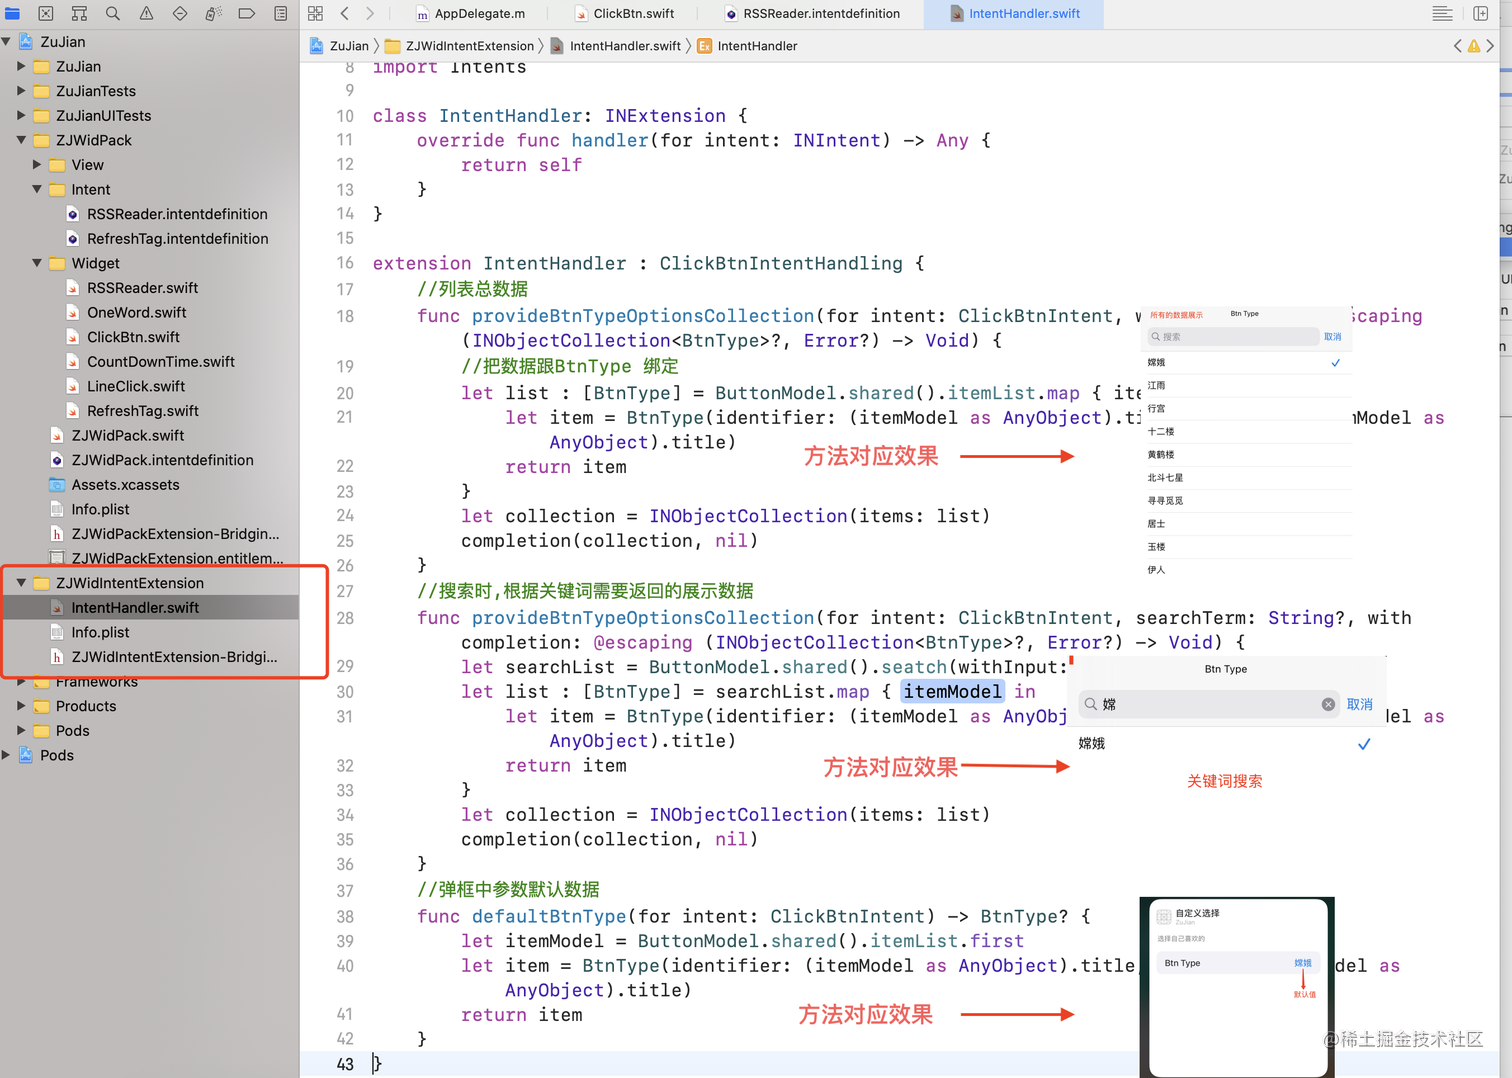Open the related items grid menu
The width and height of the screenshot is (1512, 1078).
tap(316, 13)
